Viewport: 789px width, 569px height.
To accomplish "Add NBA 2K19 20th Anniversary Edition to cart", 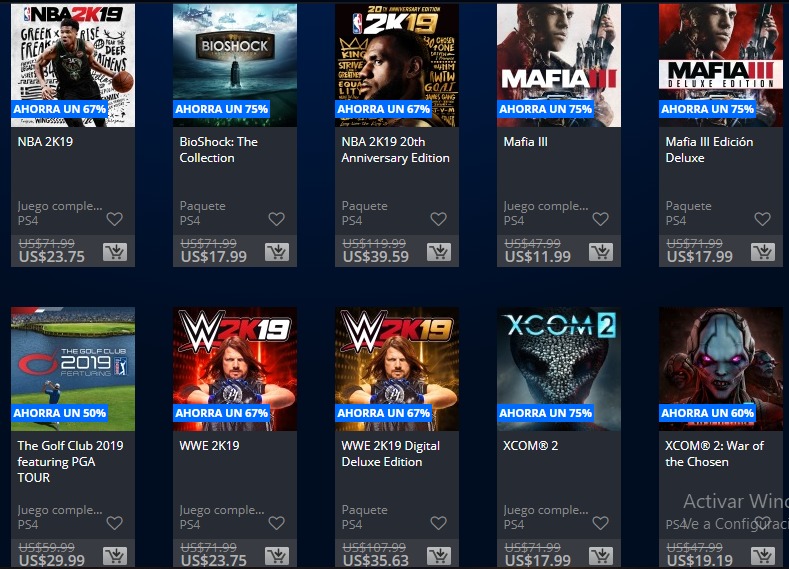I will [439, 252].
